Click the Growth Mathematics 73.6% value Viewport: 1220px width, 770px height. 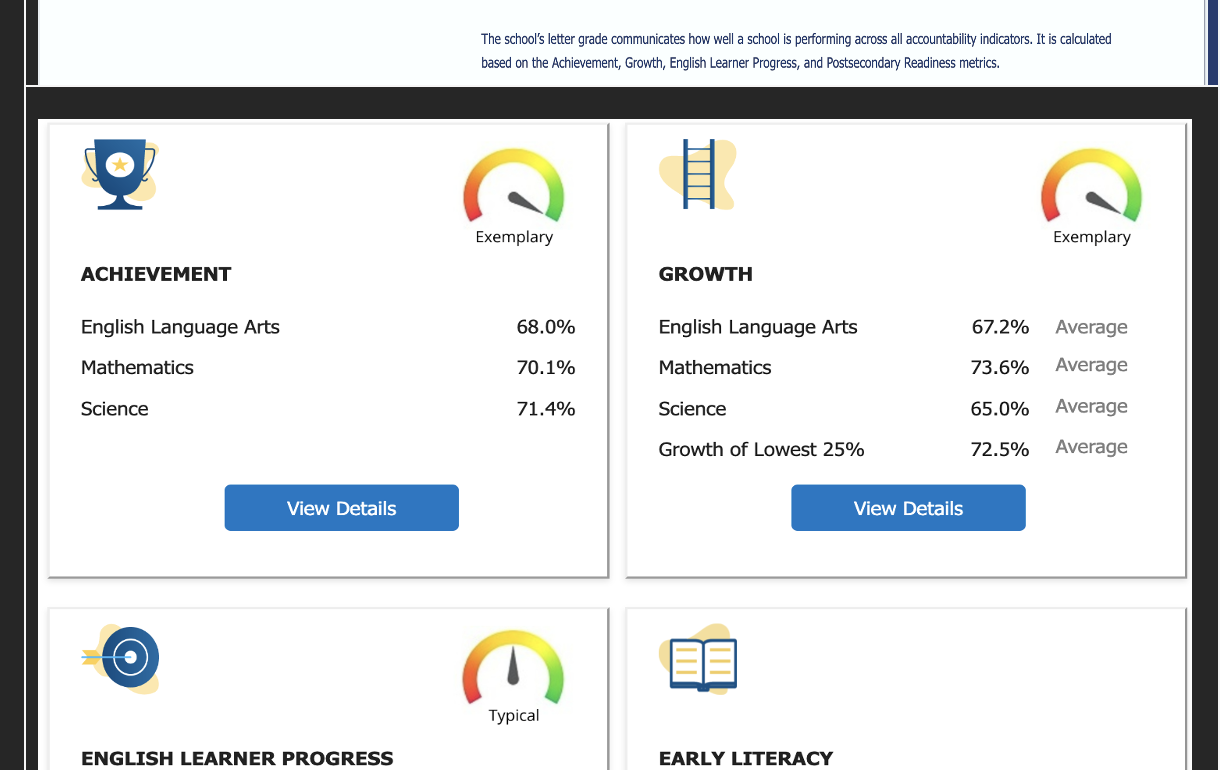pyautogui.click(x=1000, y=367)
